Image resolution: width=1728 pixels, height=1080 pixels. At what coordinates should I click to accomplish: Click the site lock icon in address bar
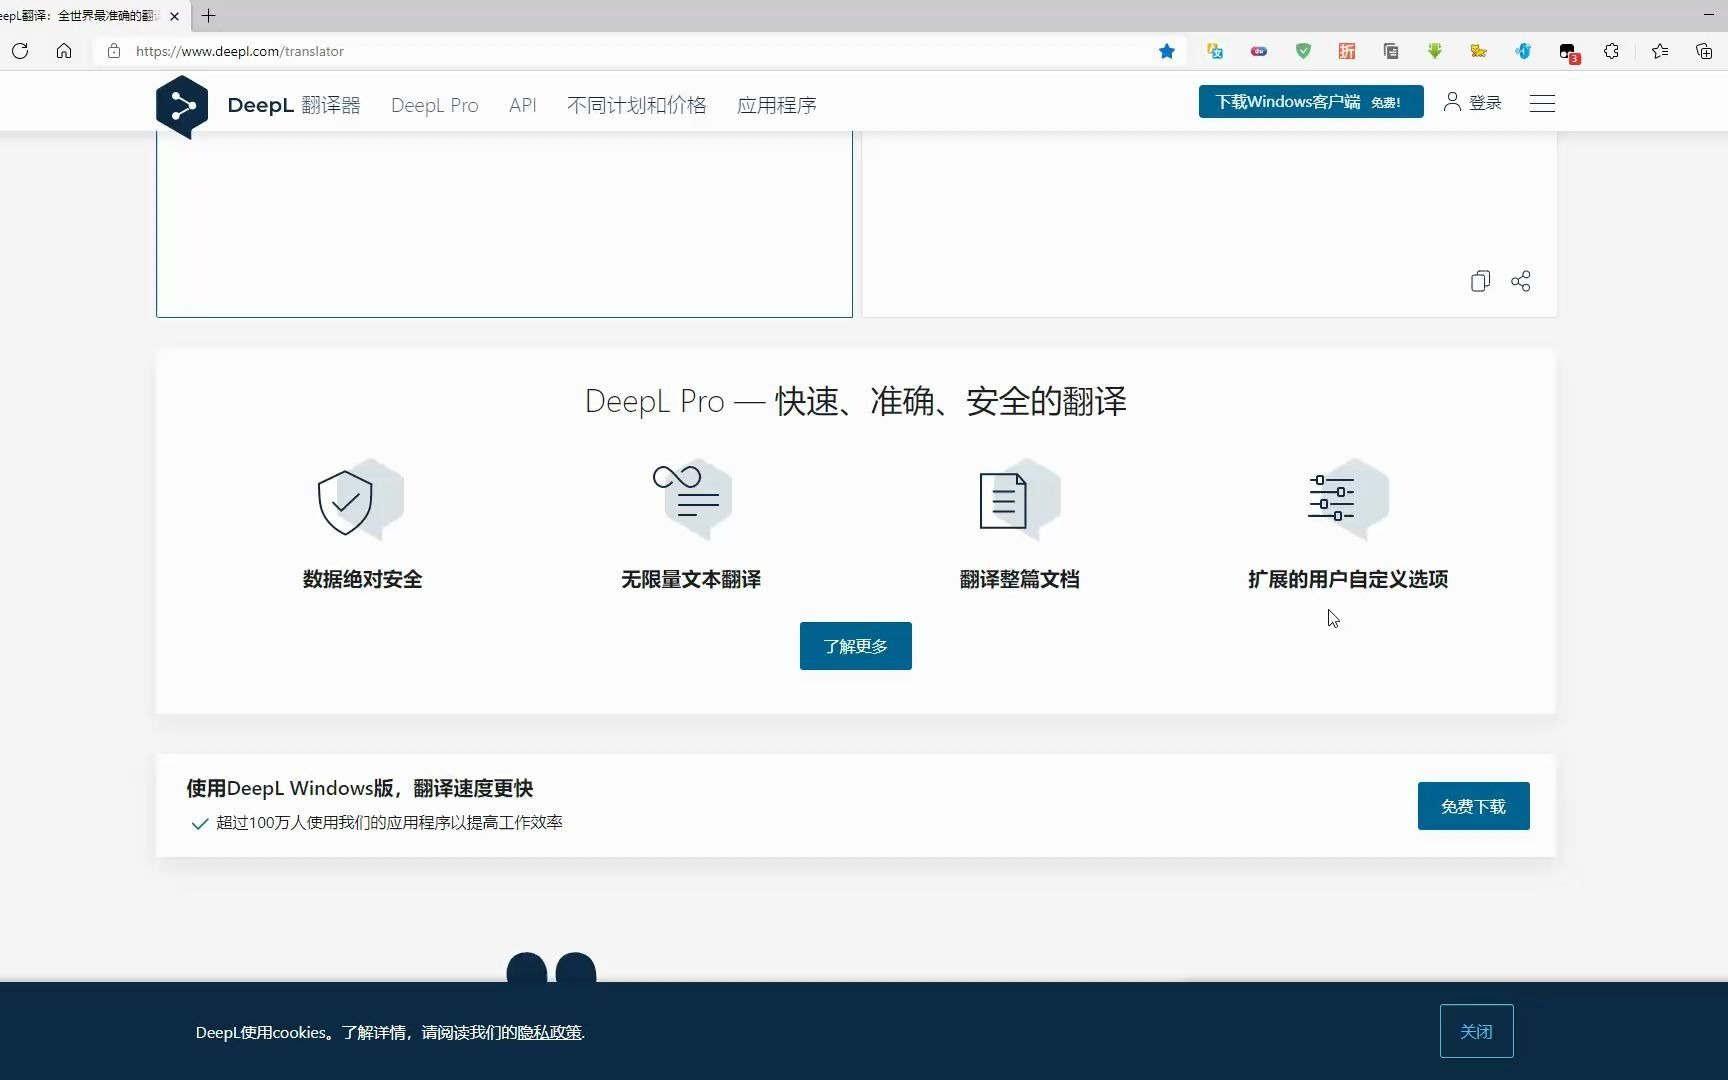(114, 51)
